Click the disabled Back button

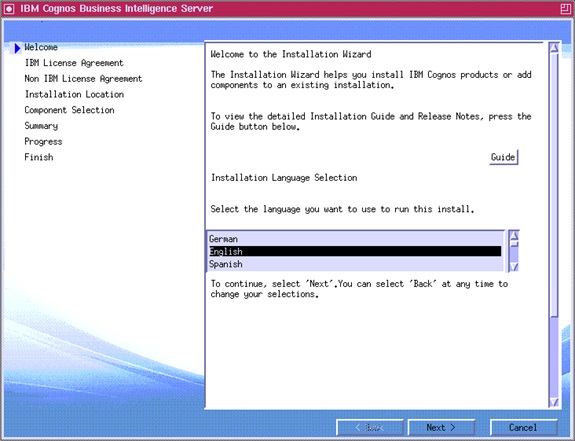(370, 428)
